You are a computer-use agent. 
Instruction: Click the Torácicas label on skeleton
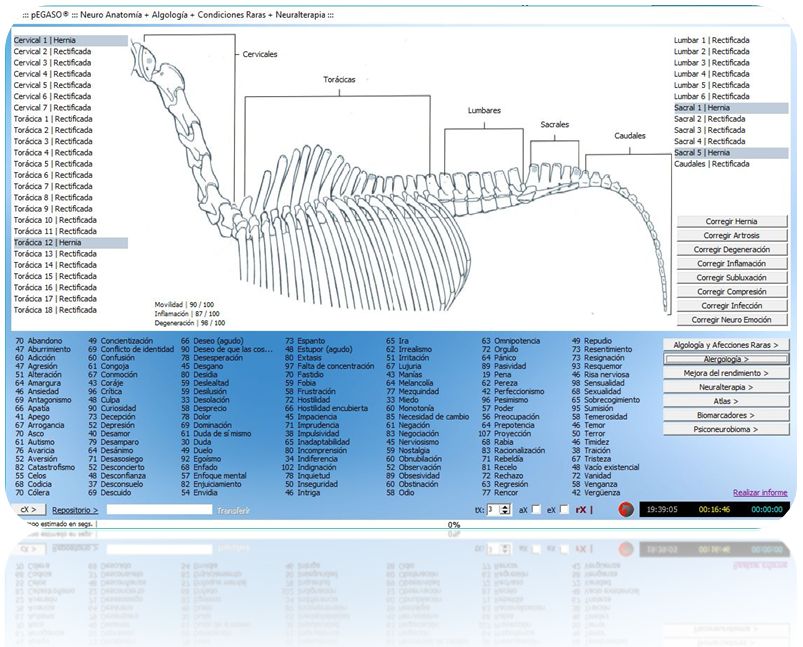[339, 79]
